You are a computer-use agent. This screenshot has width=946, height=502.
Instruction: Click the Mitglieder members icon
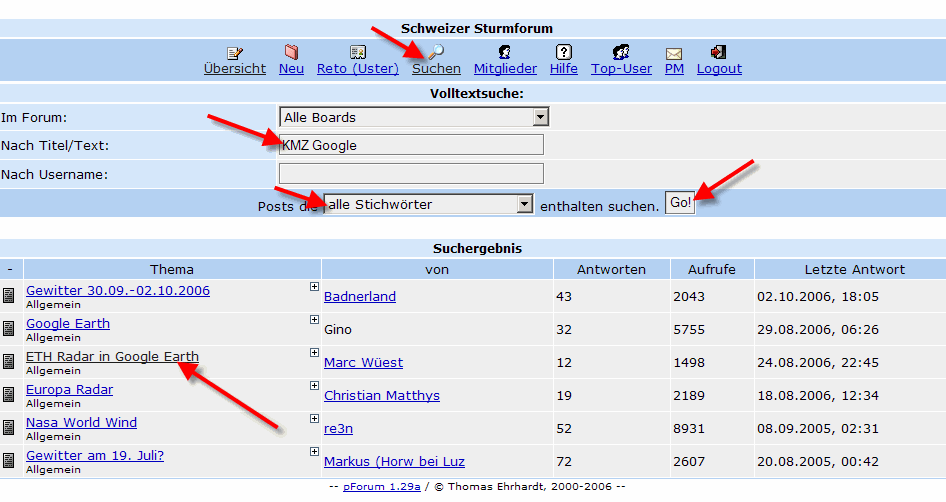(505, 52)
